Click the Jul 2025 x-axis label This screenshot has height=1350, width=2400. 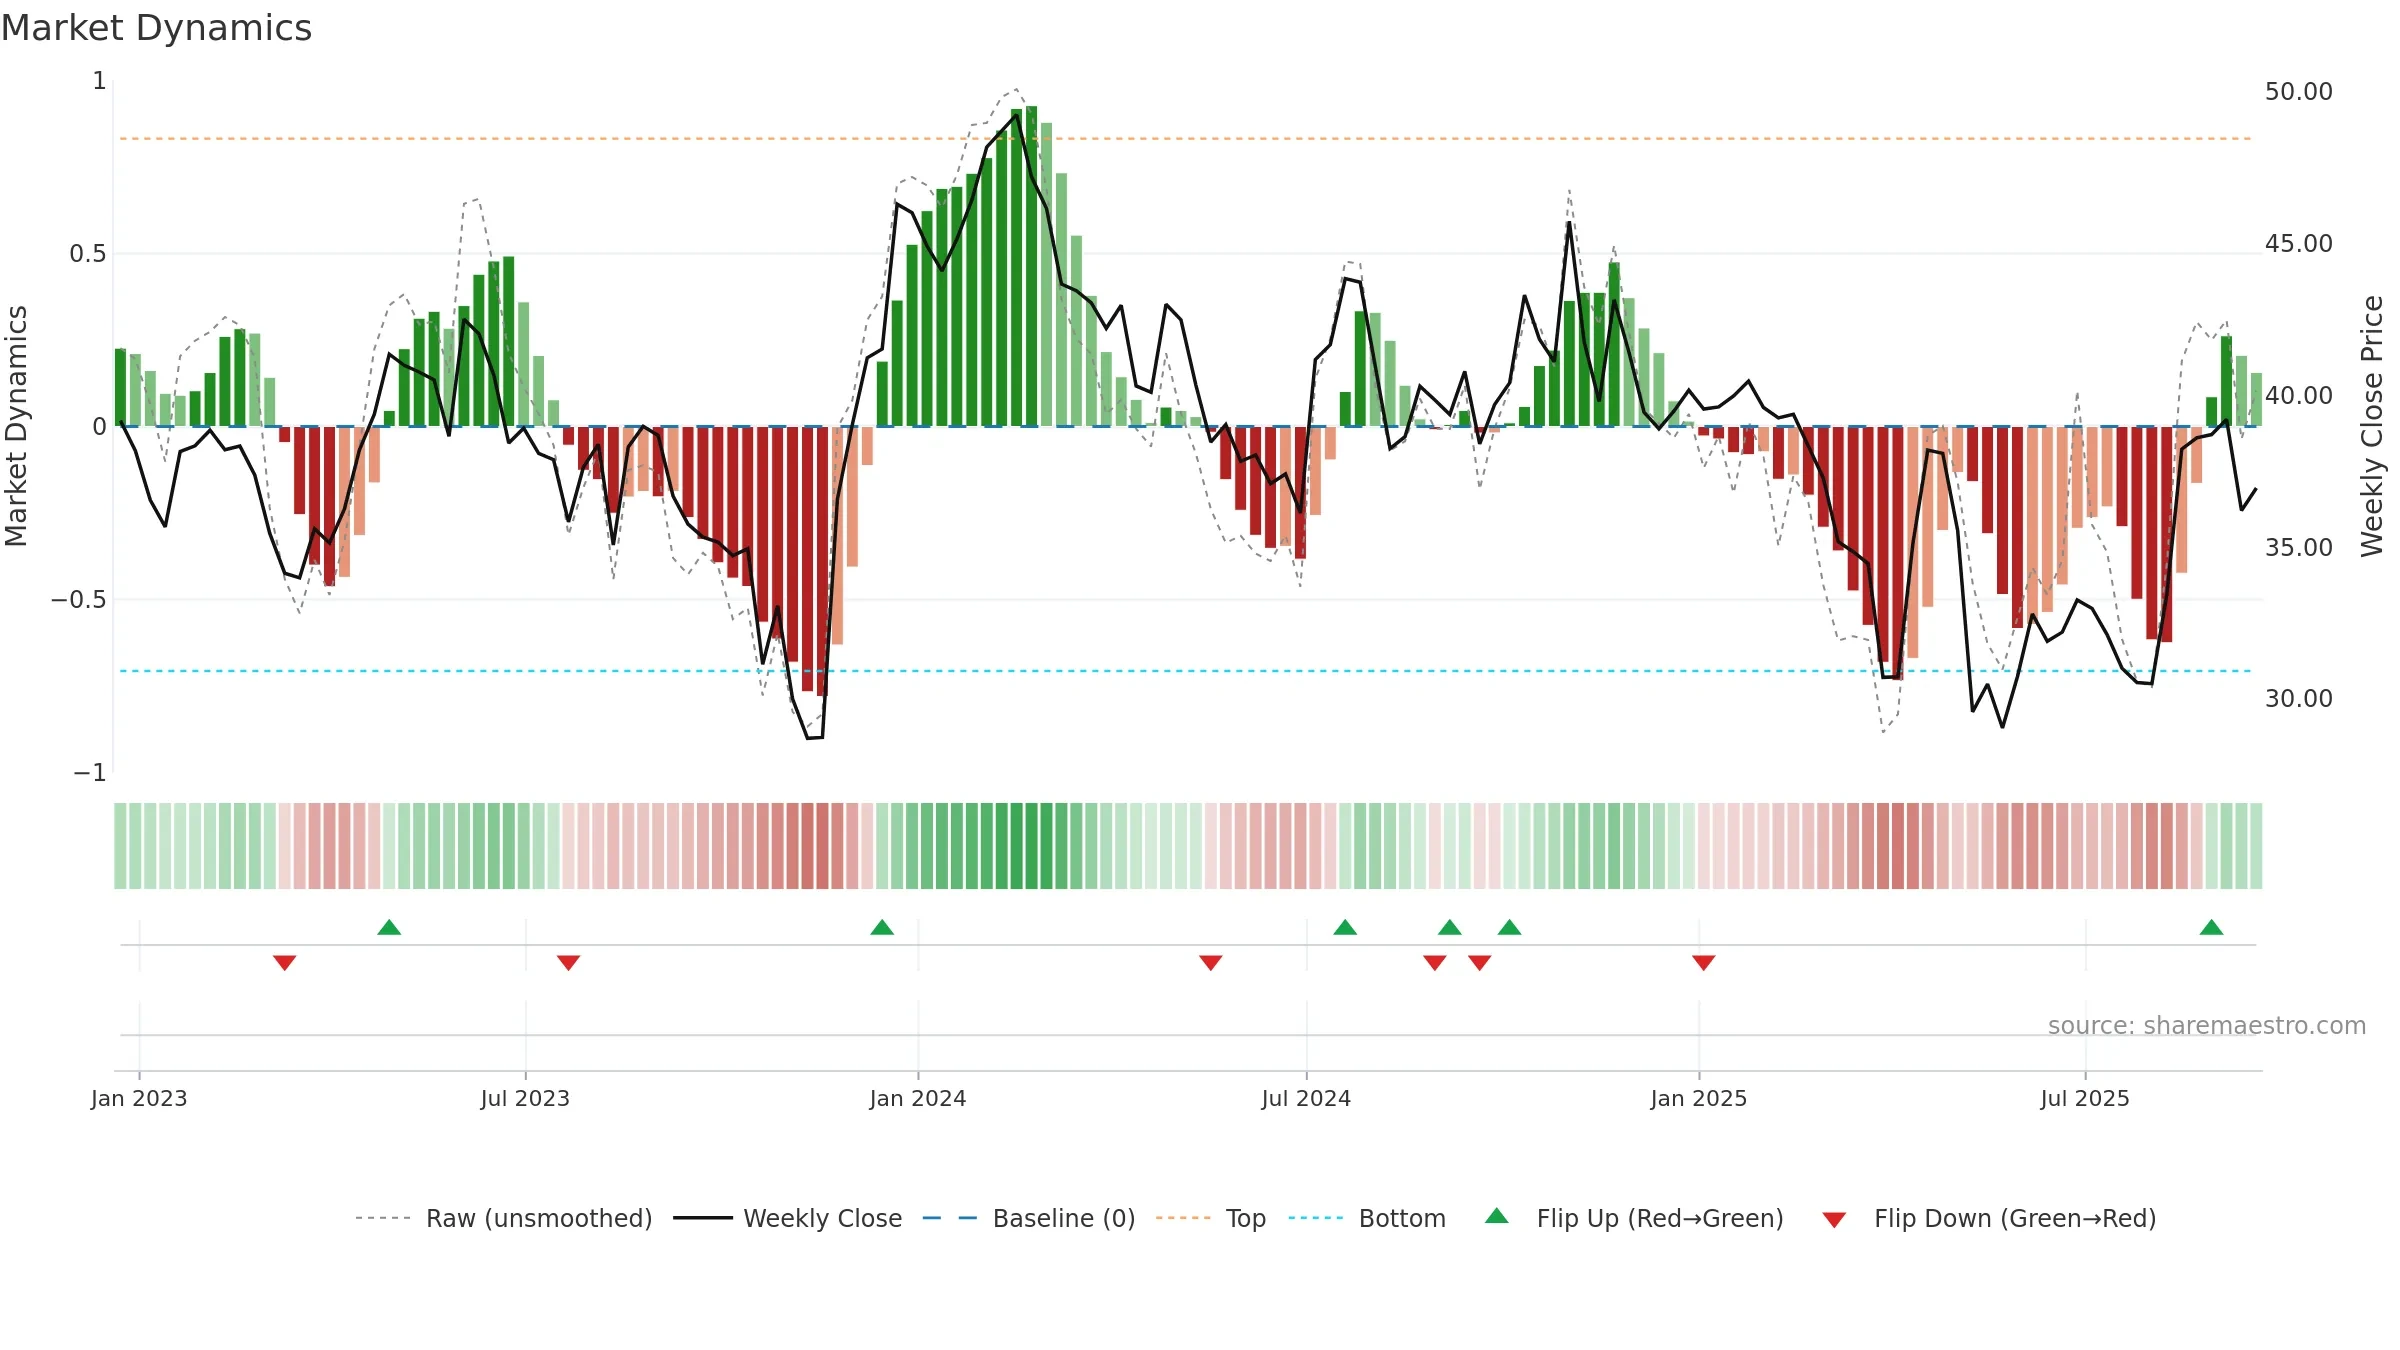point(2085,1098)
